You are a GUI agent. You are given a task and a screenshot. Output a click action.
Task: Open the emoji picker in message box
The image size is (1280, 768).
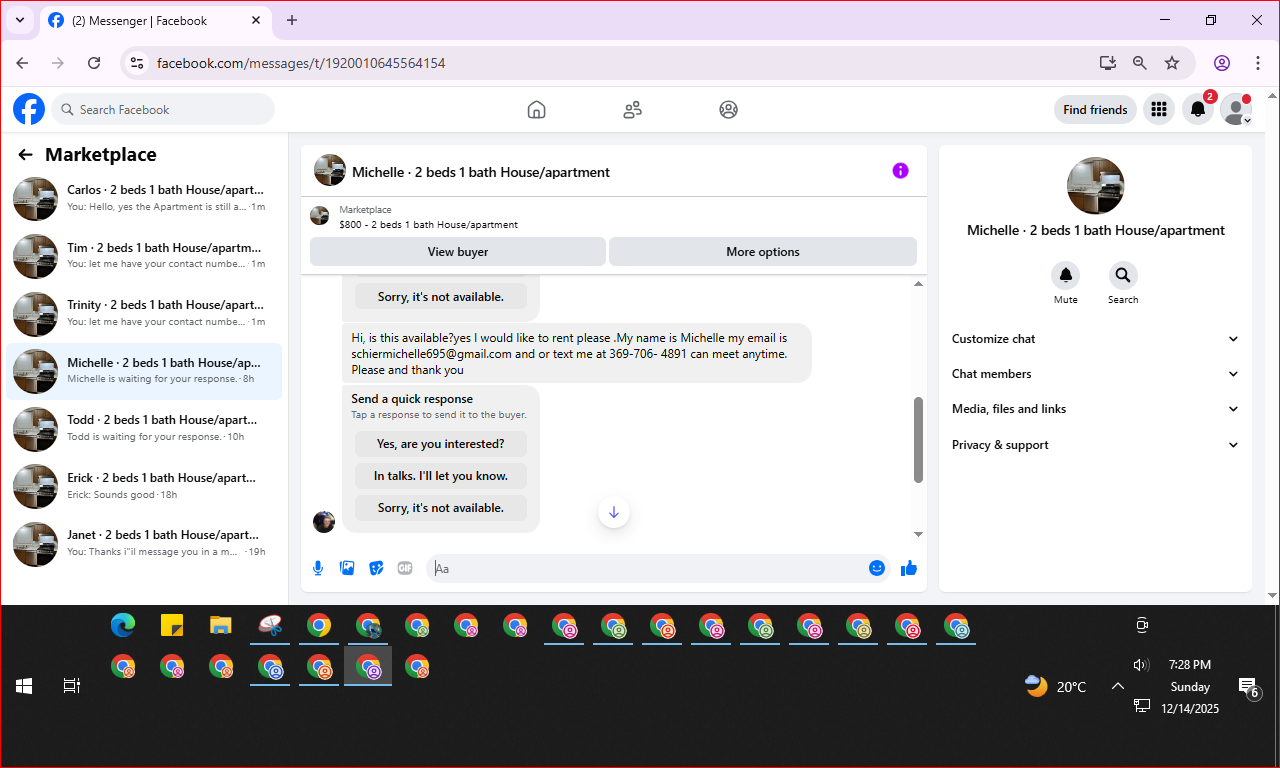877,568
